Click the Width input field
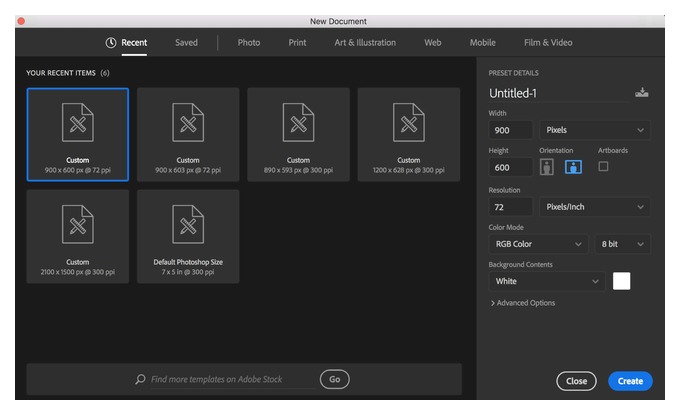Viewport: 680px width, 415px height. (510, 130)
